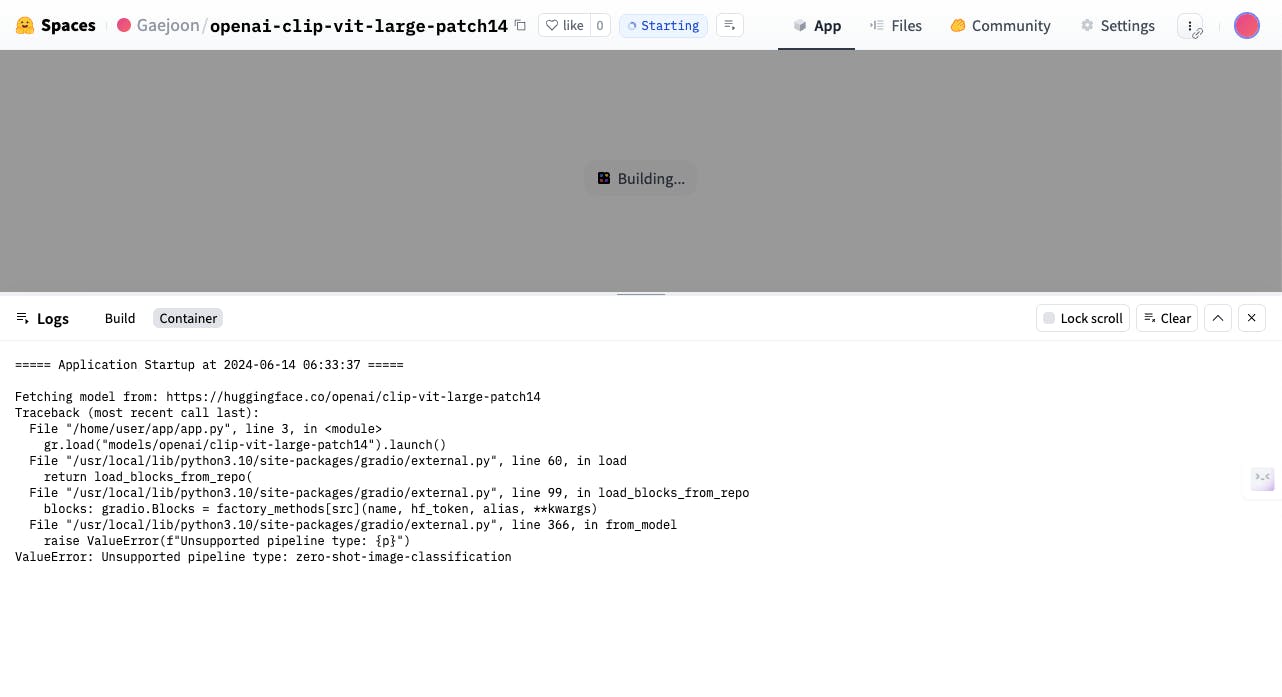Click the 'ValueError: Unsupported pipeline type: zero-shot-image-classification' line

[263, 557]
